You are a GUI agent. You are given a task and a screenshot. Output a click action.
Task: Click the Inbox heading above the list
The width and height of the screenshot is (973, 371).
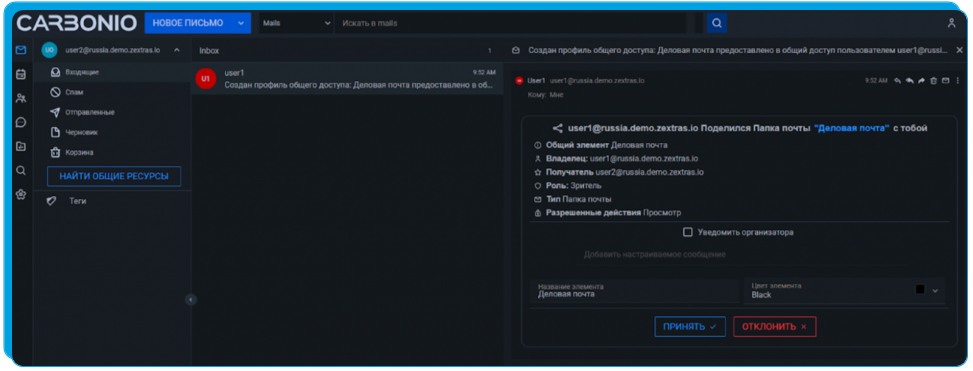coord(209,51)
